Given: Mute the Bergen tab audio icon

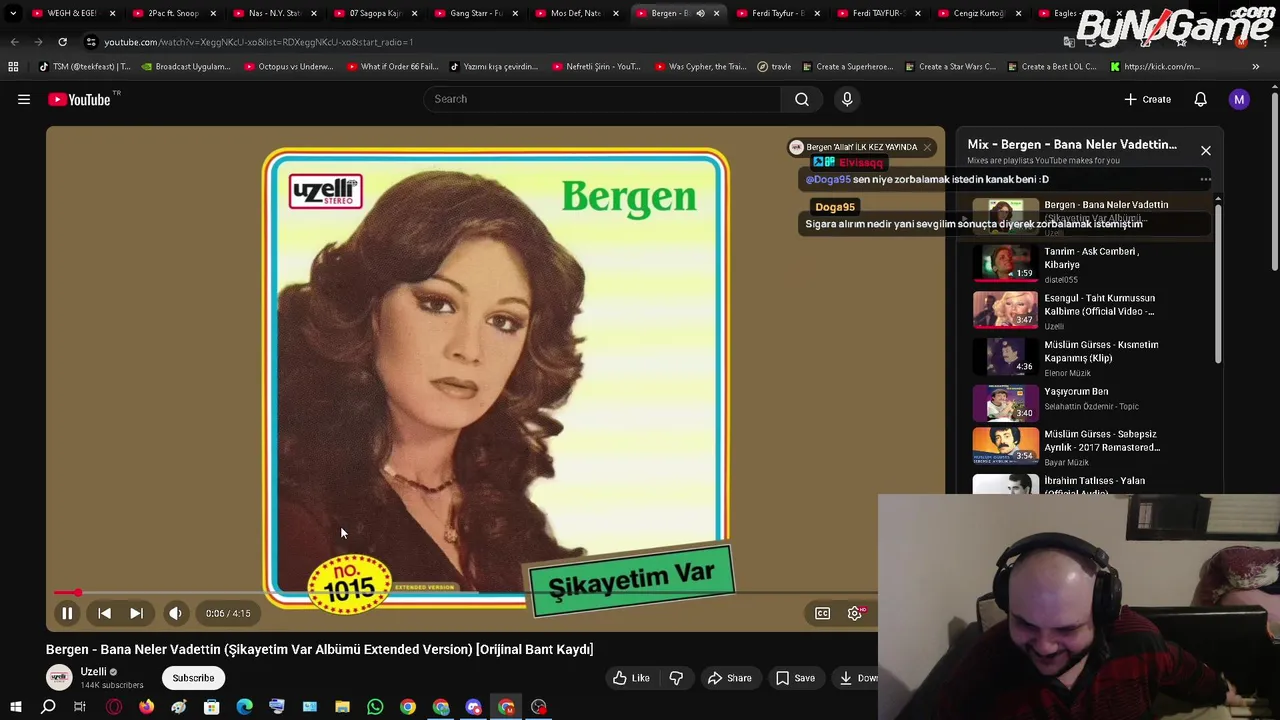Looking at the screenshot, I should 700,13.
